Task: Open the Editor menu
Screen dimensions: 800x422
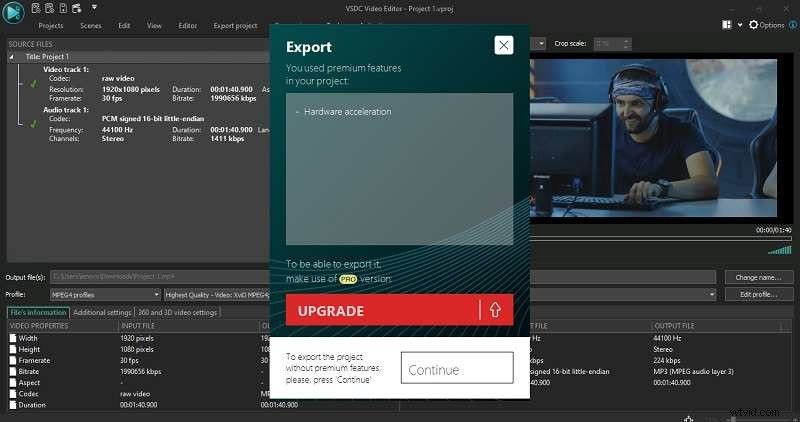Action: (187, 26)
